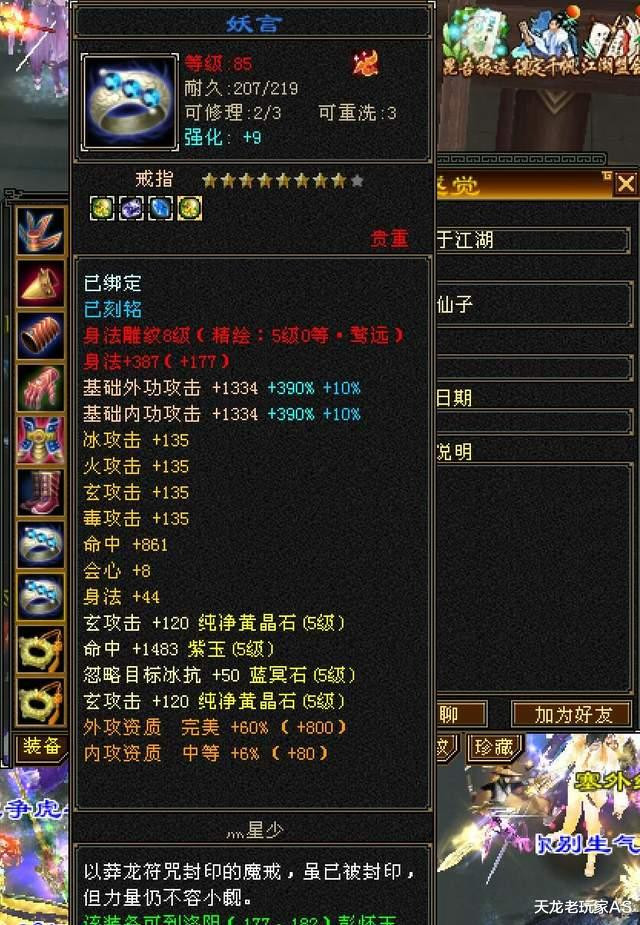
Task: Close the player info panel
Action: point(625,185)
